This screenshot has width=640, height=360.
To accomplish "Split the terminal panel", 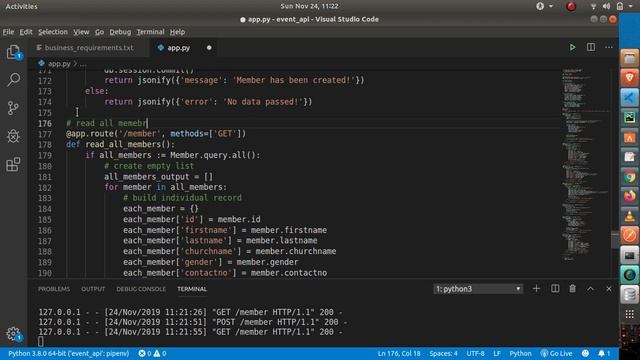I will pyautogui.click(x=555, y=289).
